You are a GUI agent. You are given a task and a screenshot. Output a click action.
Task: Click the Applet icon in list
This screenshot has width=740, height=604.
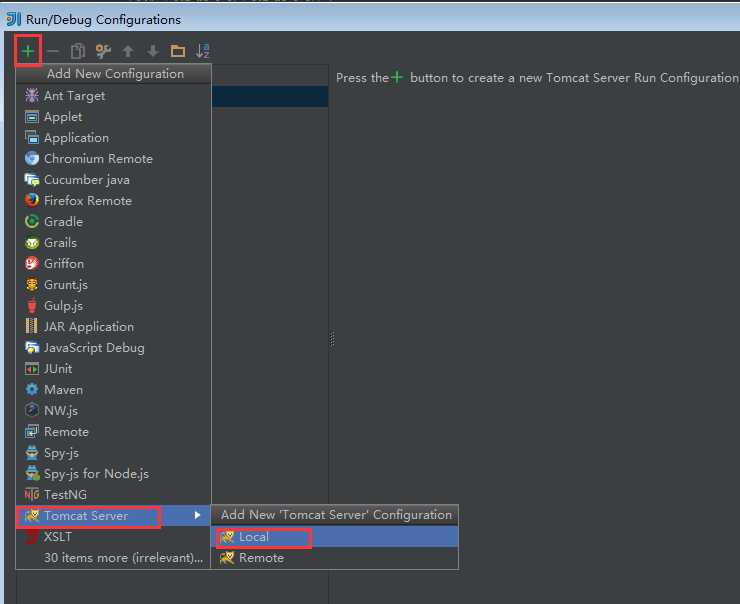pos(32,117)
